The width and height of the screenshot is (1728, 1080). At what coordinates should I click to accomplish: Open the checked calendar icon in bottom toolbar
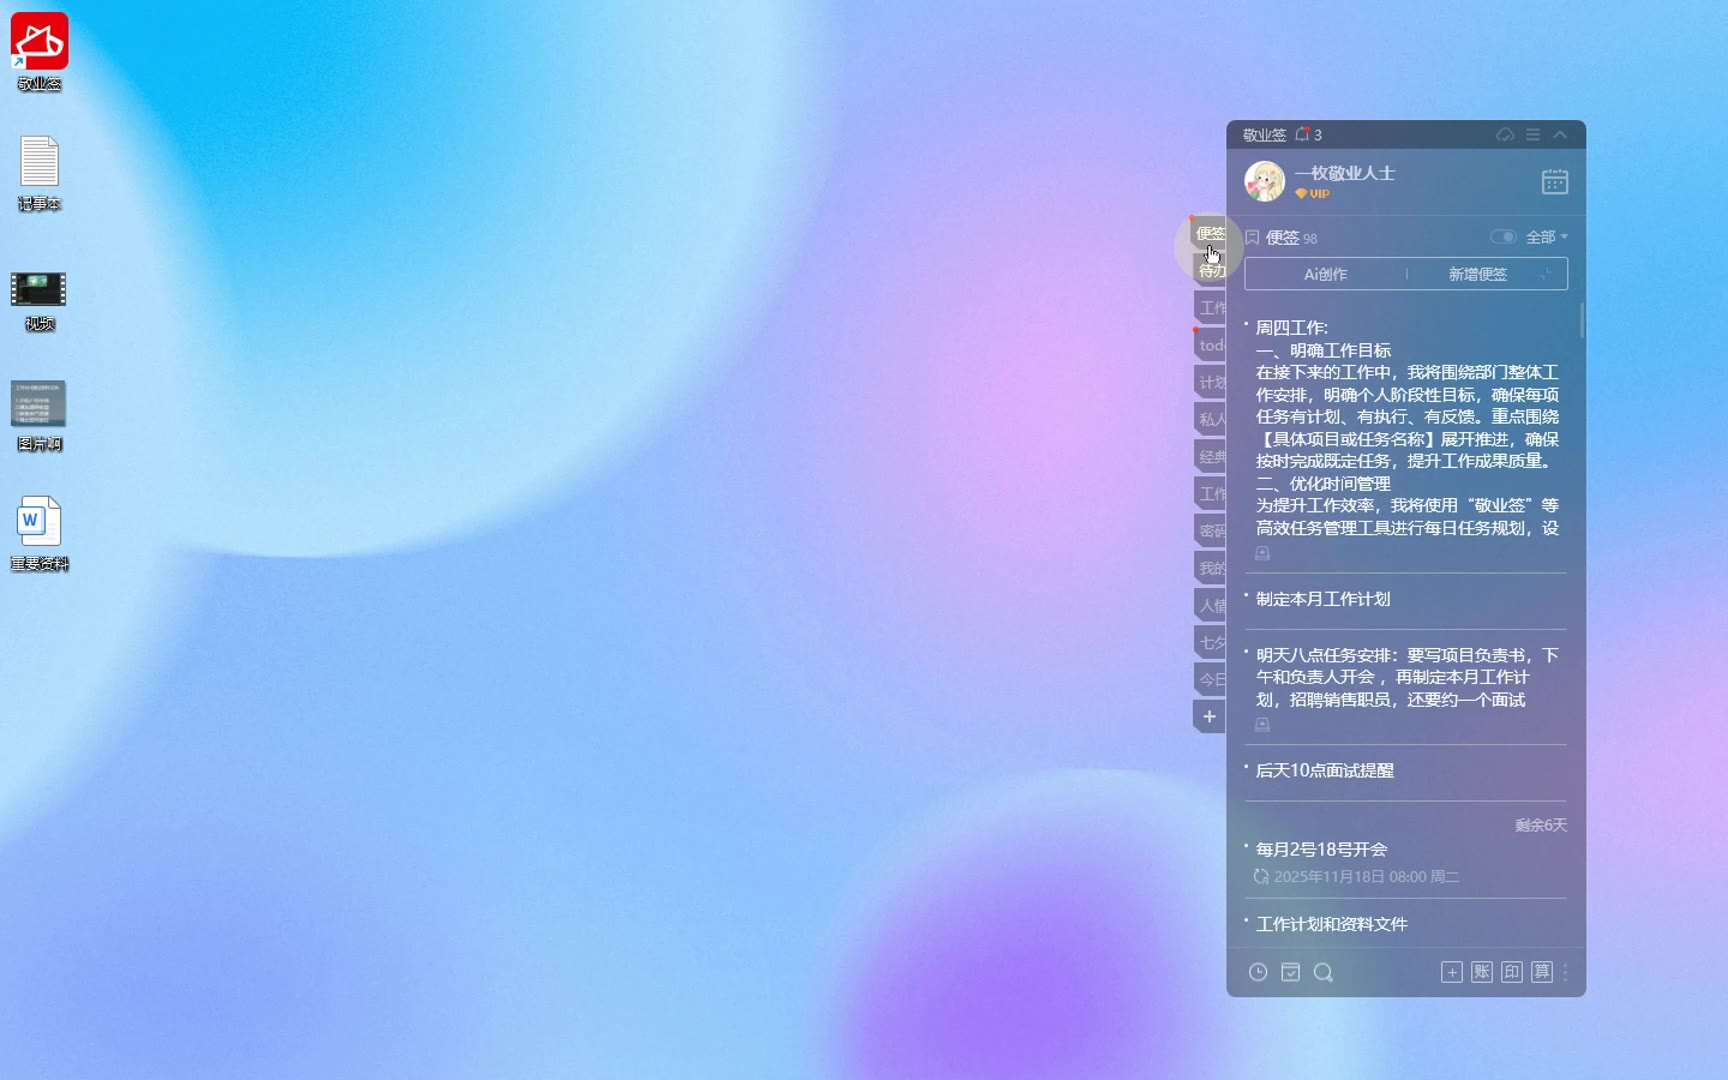[1290, 972]
